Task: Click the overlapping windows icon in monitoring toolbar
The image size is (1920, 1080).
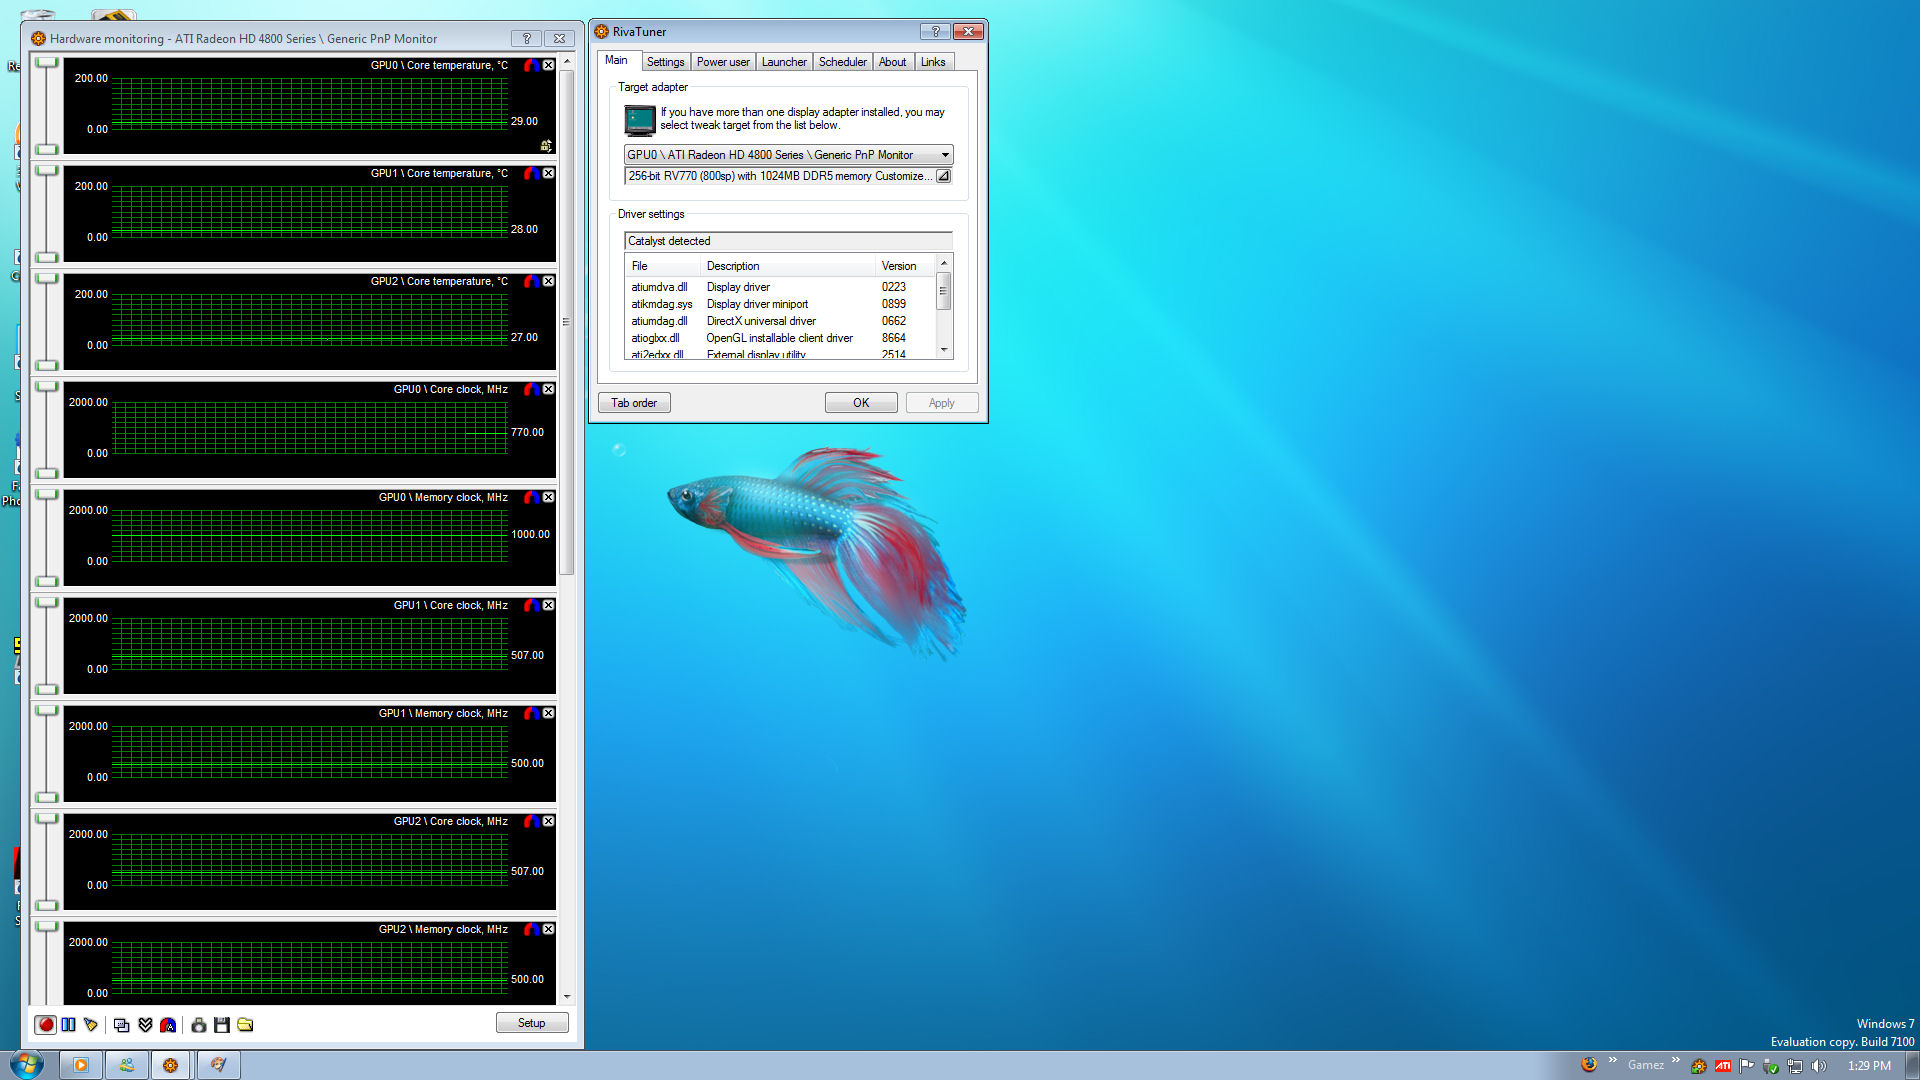Action: tap(121, 1025)
